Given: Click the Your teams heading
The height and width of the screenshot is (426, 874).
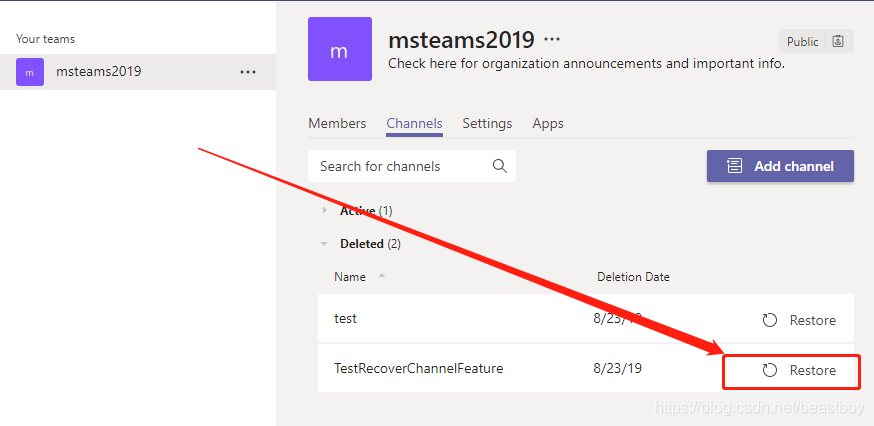Looking at the screenshot, I should [x=45, y=39].
